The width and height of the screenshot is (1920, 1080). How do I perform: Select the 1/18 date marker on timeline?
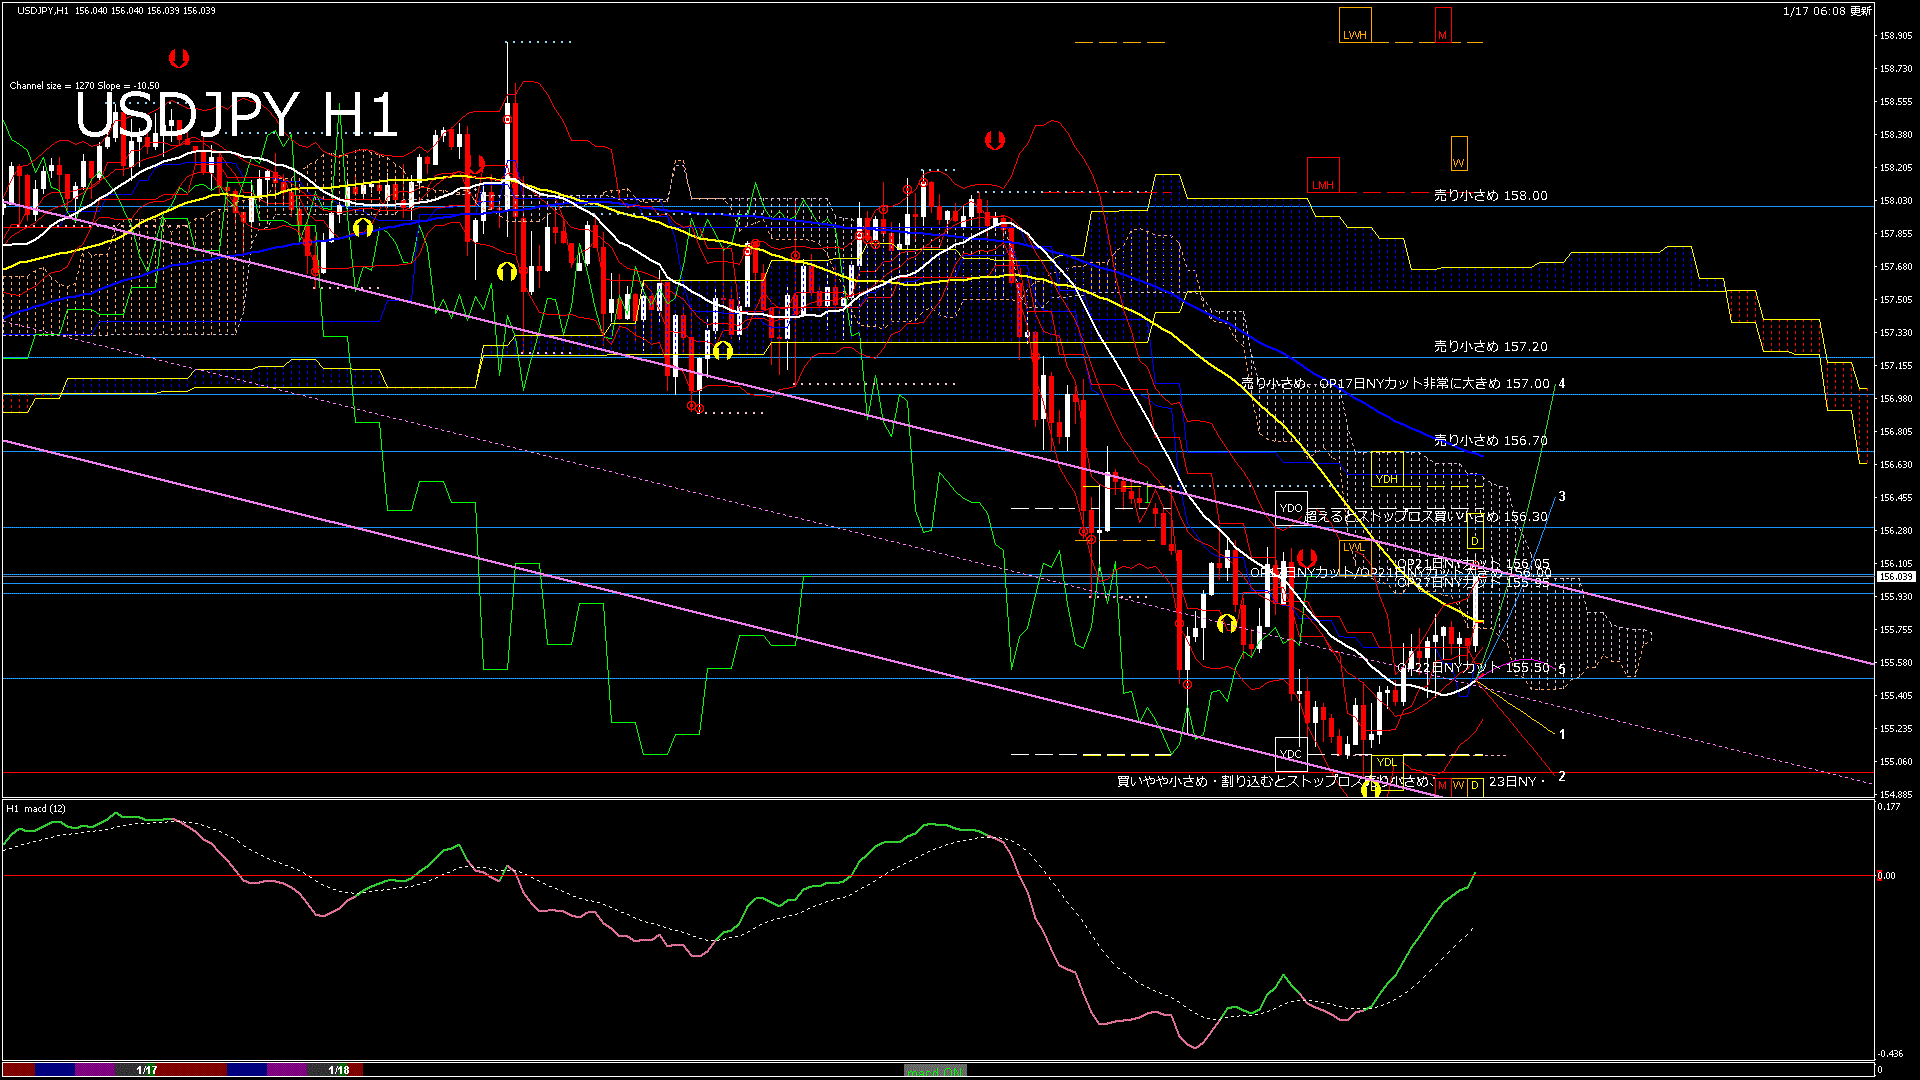pyautogui.click(x=339, y=1070)
